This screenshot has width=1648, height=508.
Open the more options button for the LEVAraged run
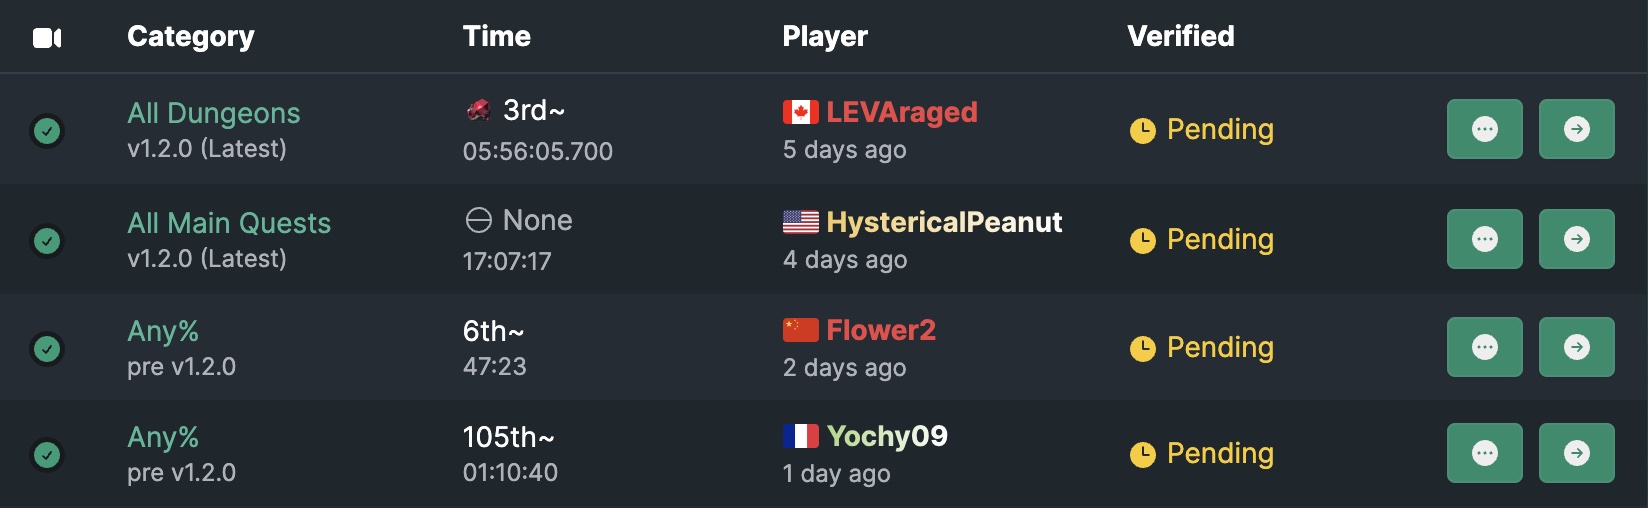pos(1485,129)
